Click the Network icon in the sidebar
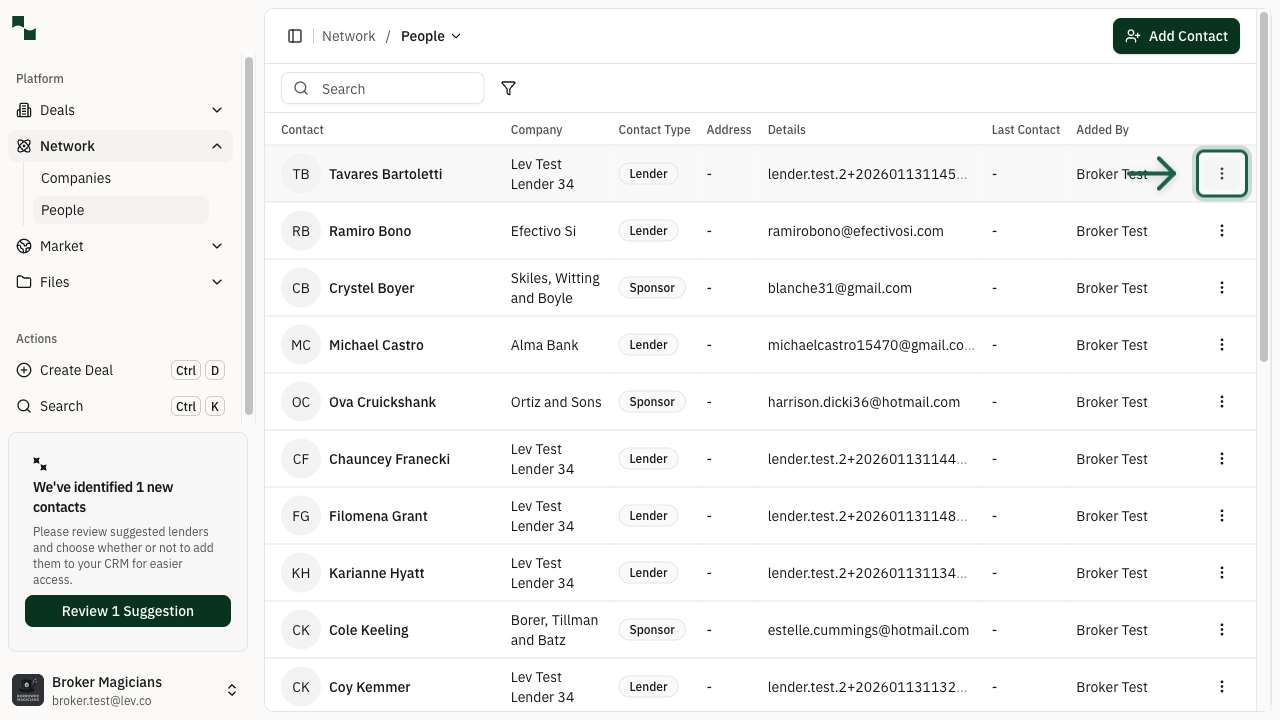This screenshot has width=1280, height=720. pos(22,146)
